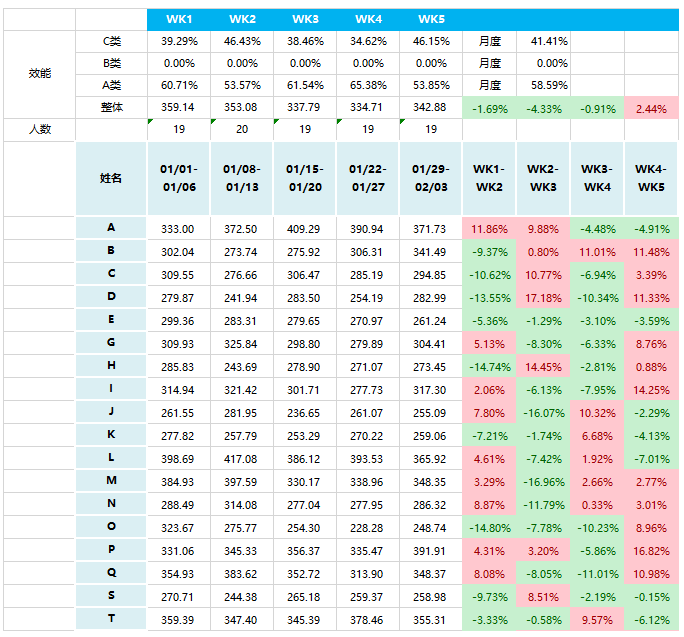Select the headcount cell showing 20
Image resolution: width=684 pixels, height=637 pixels.
[242, 129]
